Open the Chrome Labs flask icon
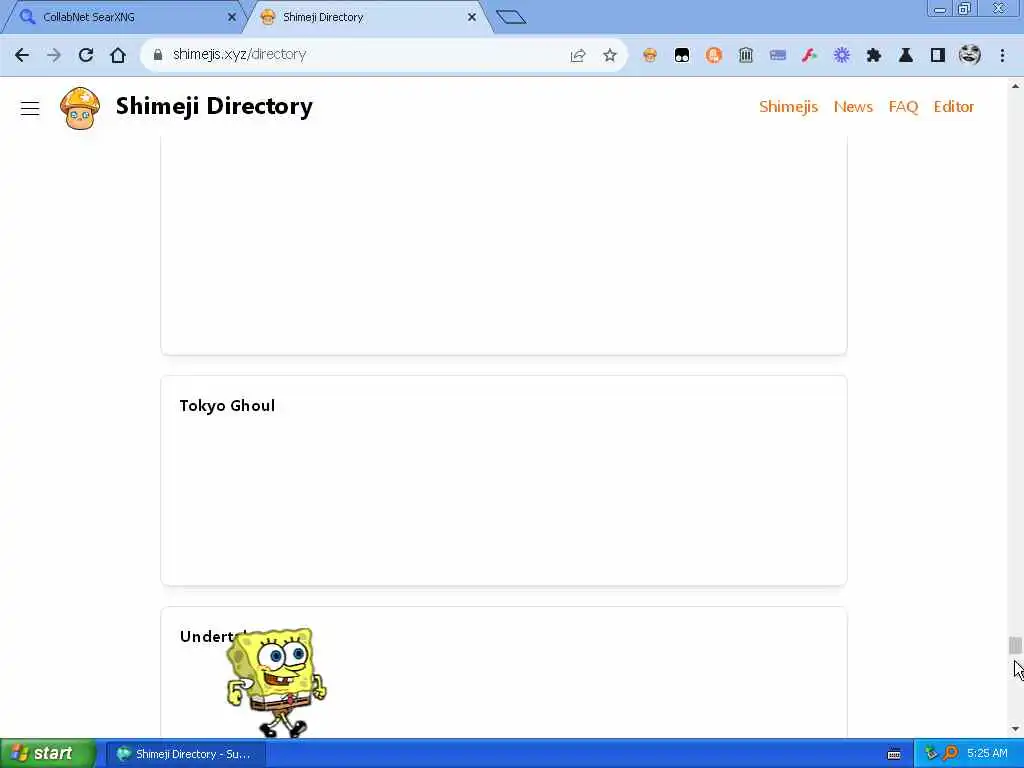 (x=906, y=56)
